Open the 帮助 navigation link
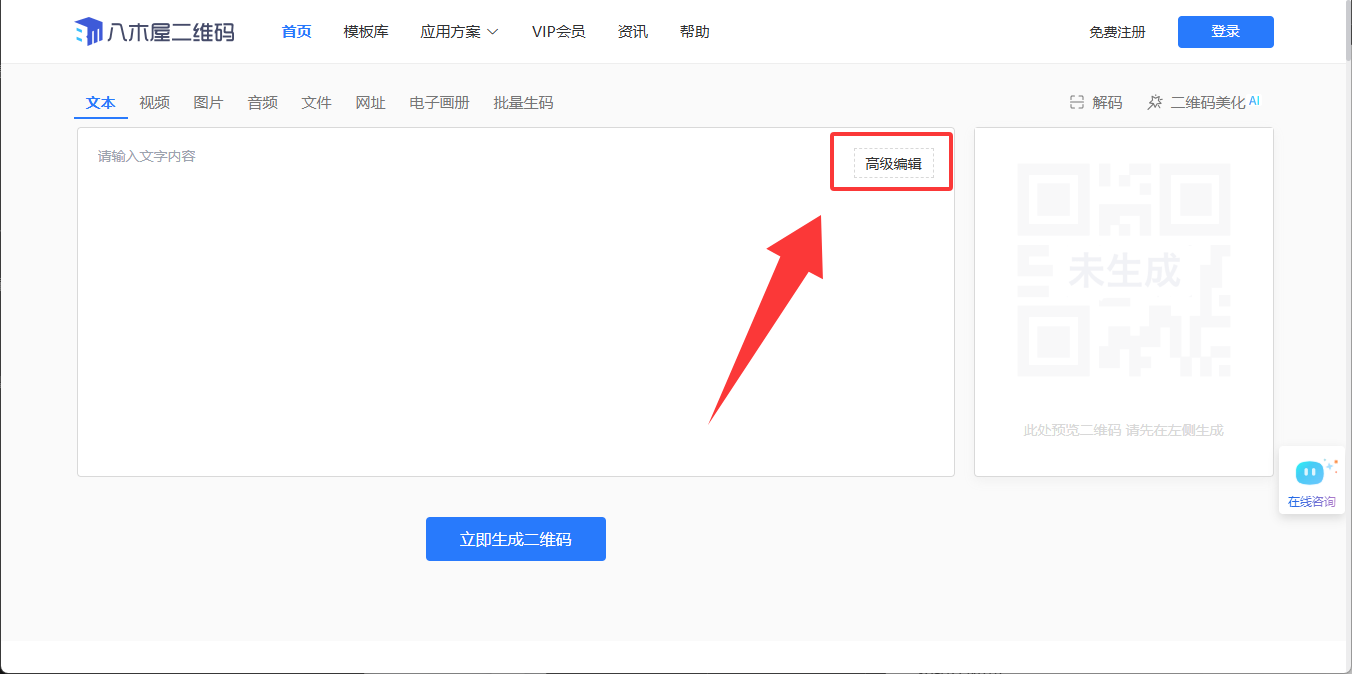The width and height of the screenshot is (1352, 674). (x=694, y=32)
